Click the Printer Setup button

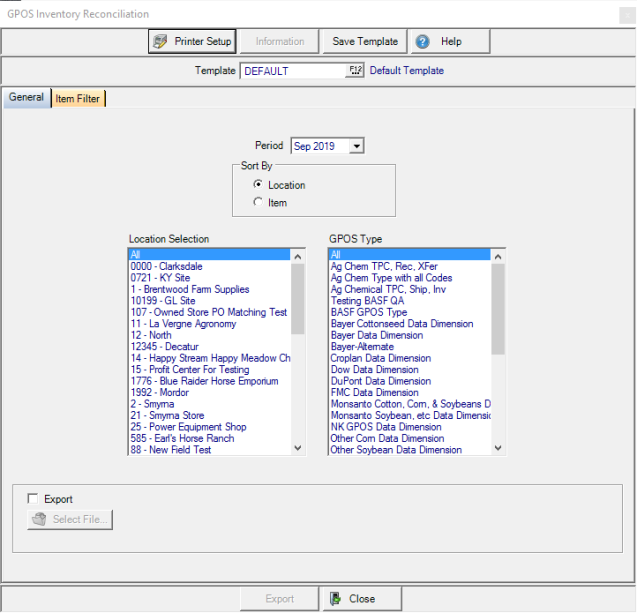click(192, 41)
